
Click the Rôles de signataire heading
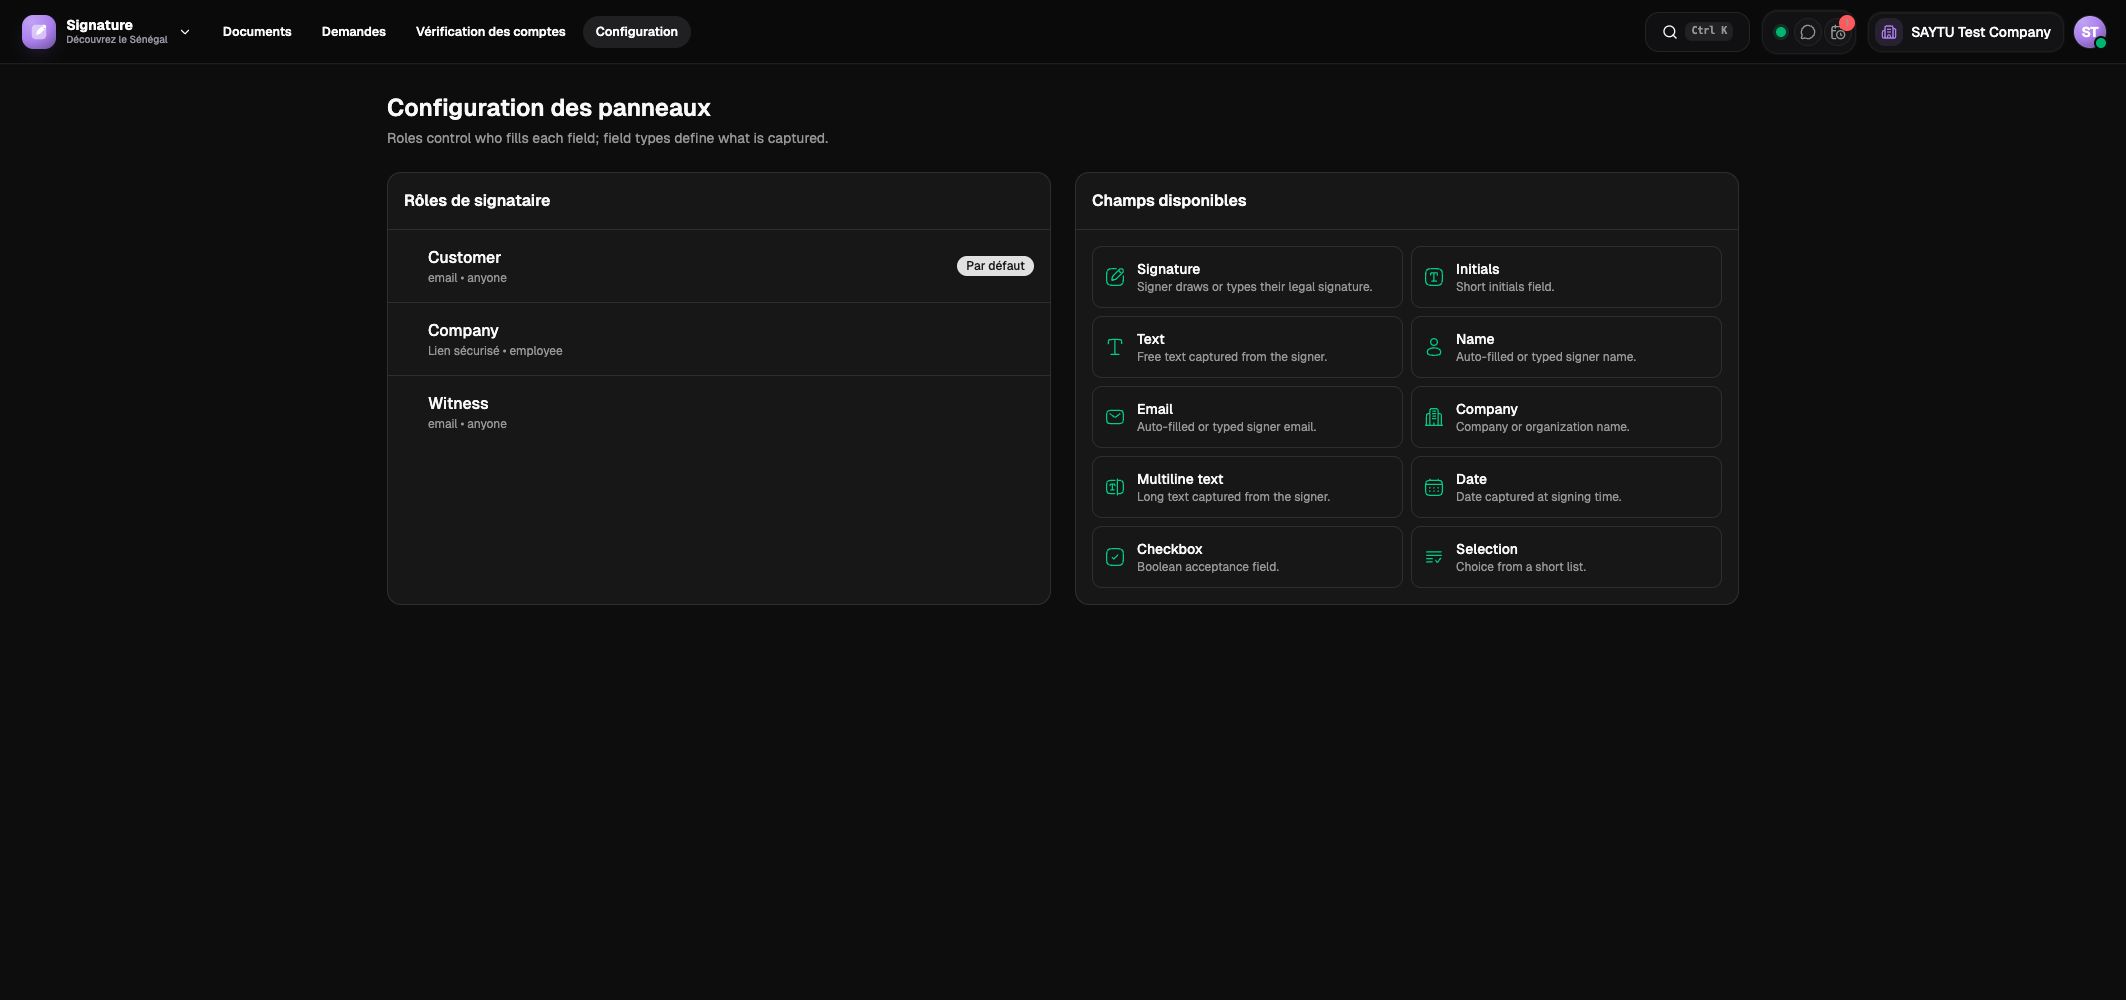click(477, 201)
